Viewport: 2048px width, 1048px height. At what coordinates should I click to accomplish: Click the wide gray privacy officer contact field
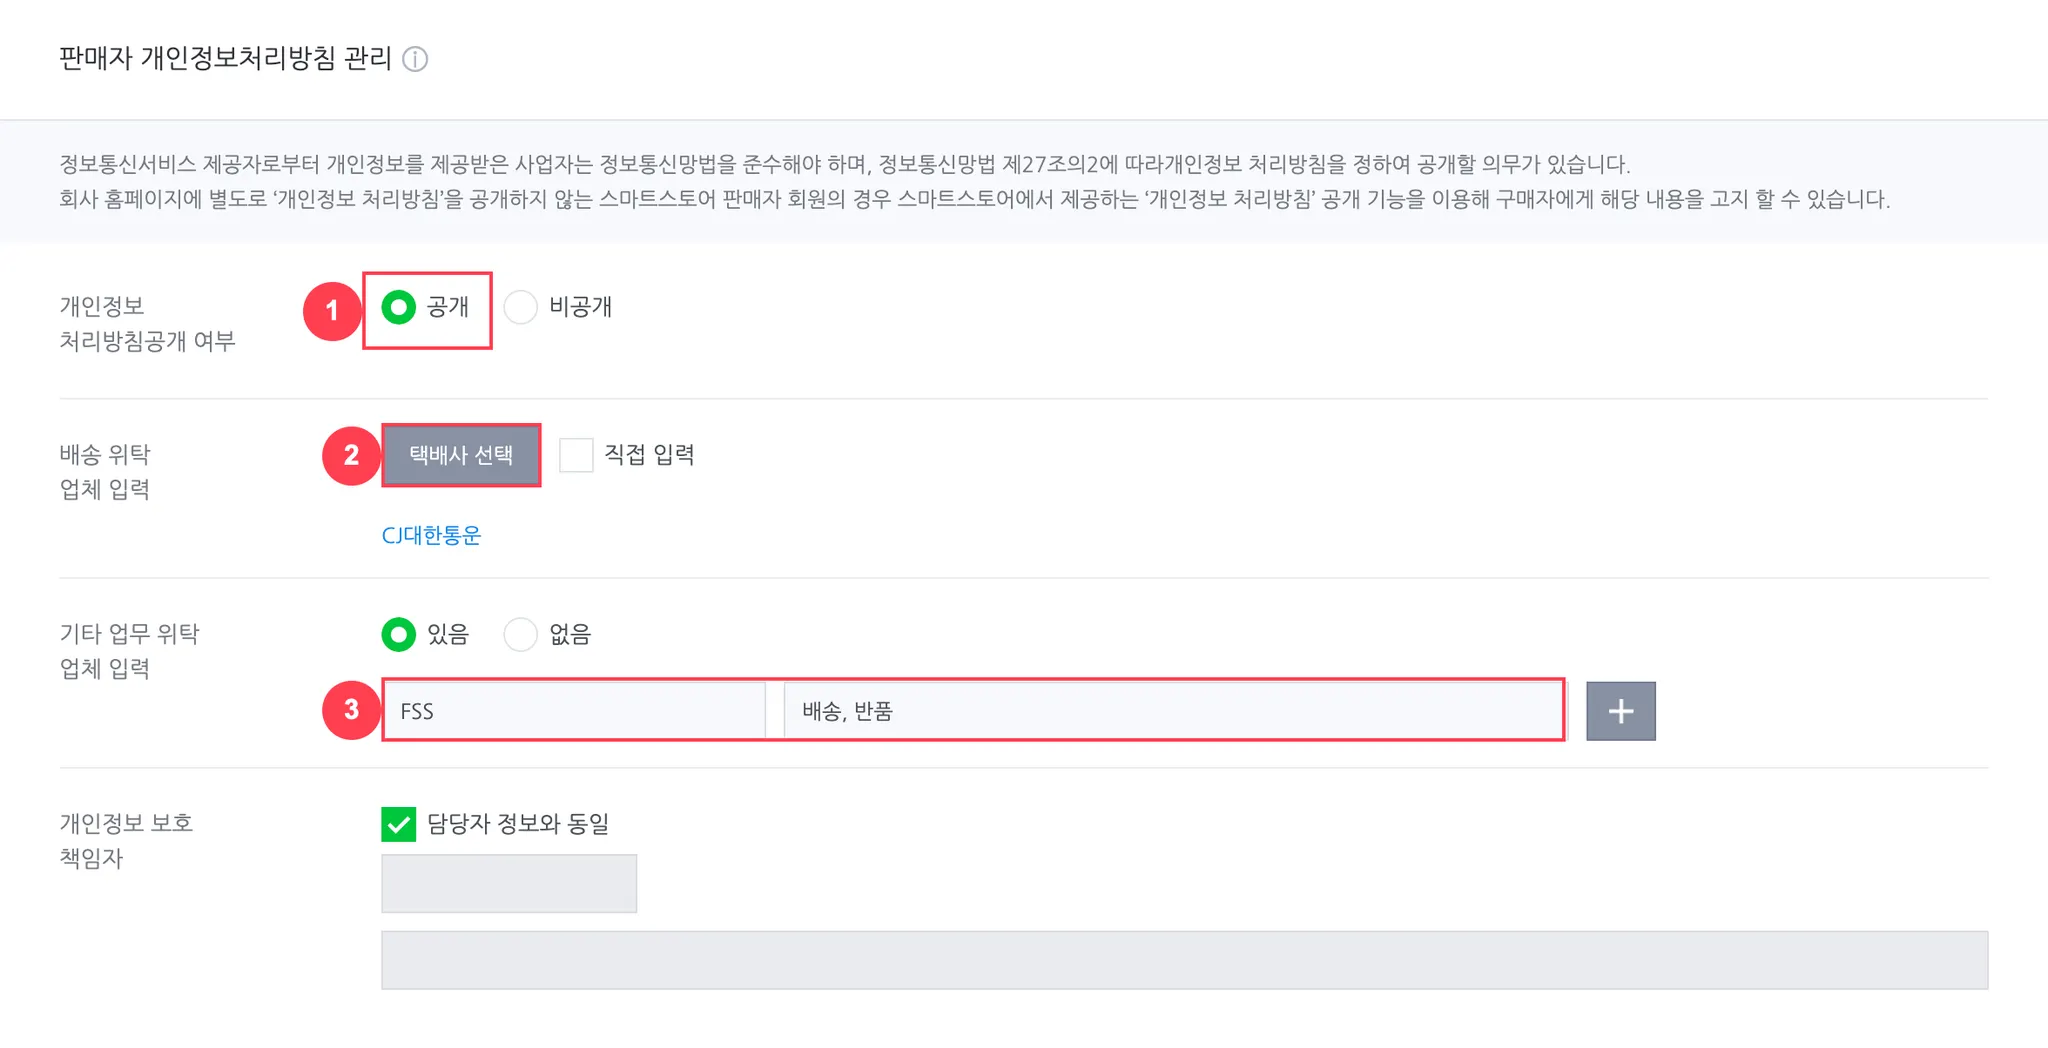[1184, 960]
